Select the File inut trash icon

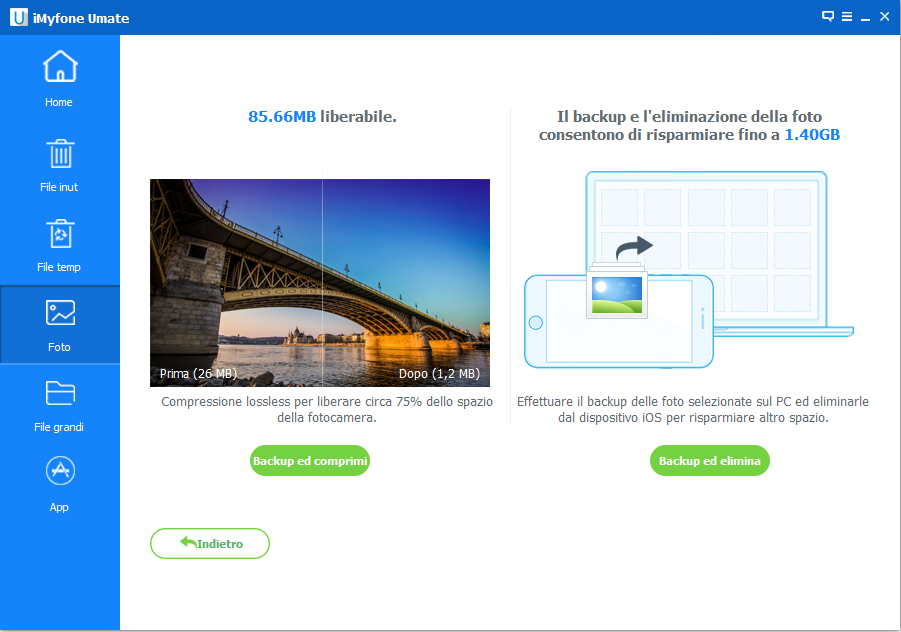click(x=60, y=155)
